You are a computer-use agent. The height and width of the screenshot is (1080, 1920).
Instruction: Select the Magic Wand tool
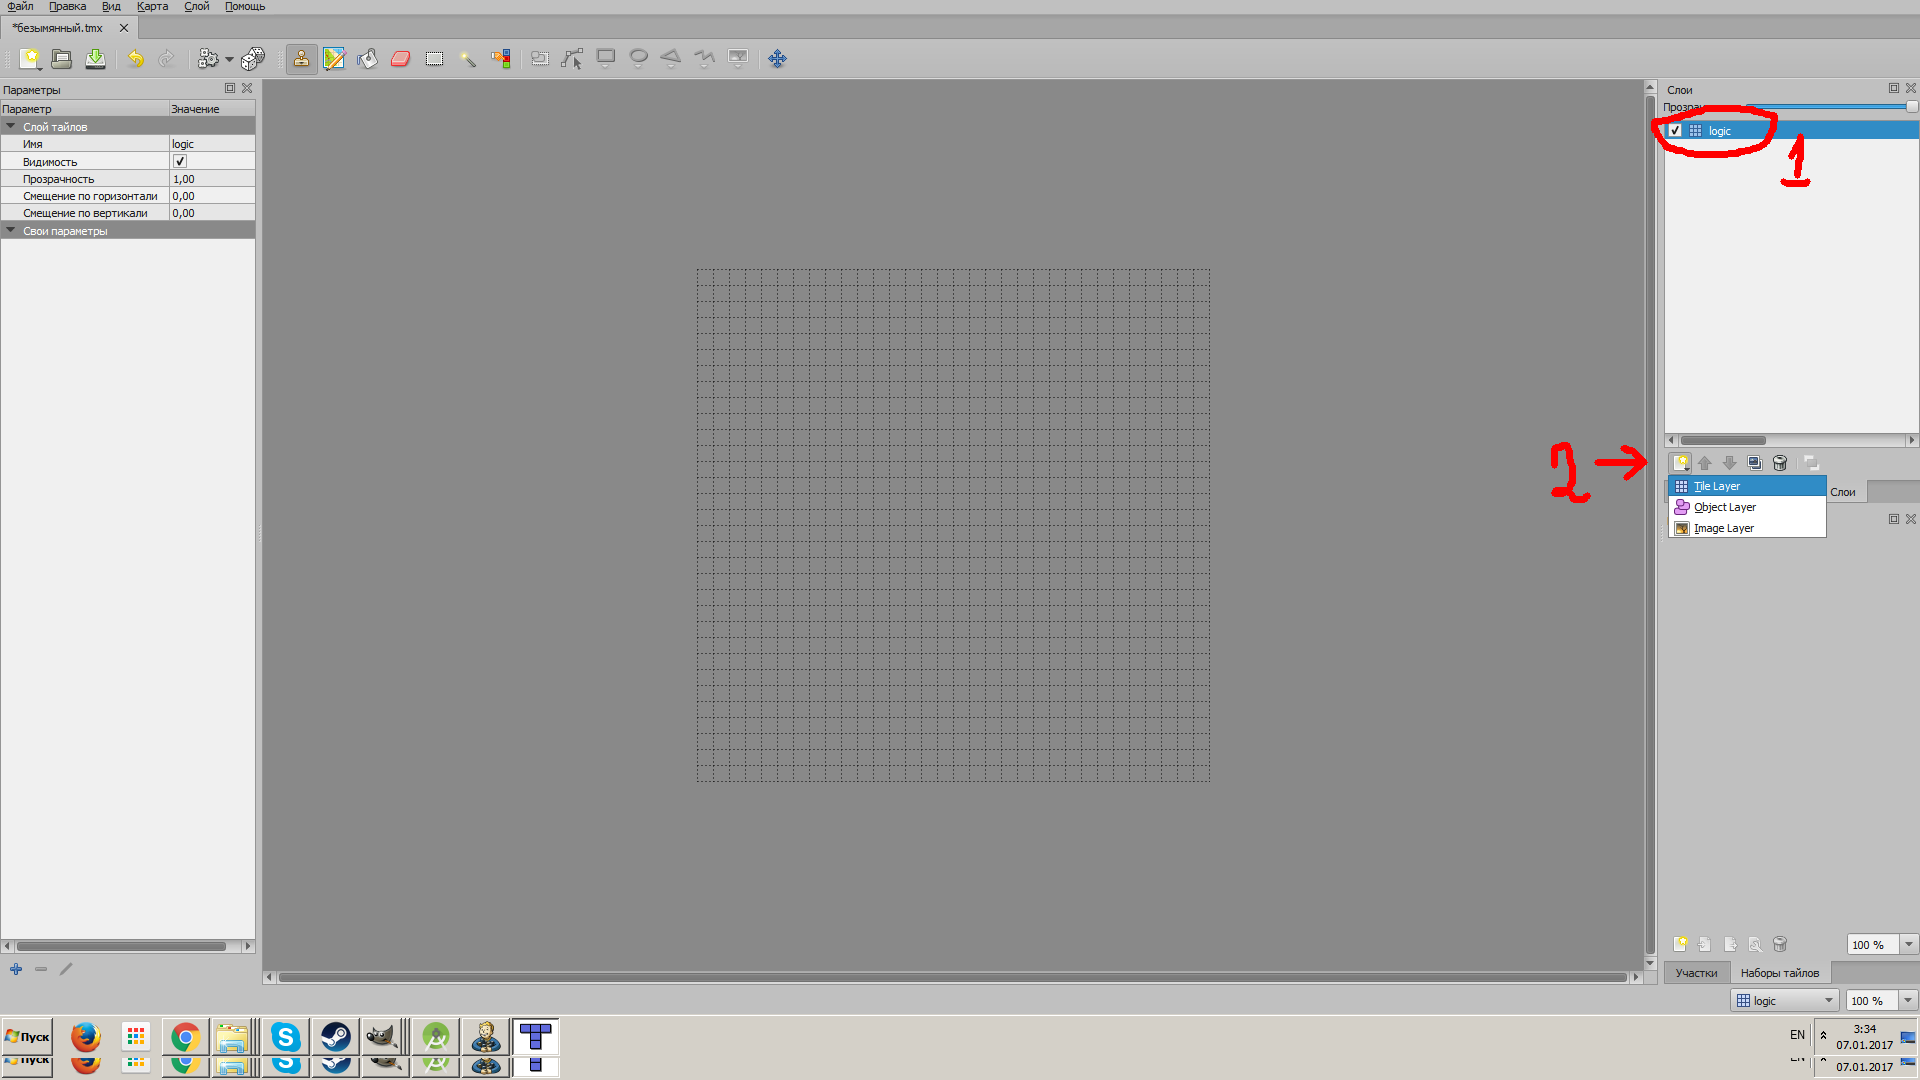click(x=467, y=59)
